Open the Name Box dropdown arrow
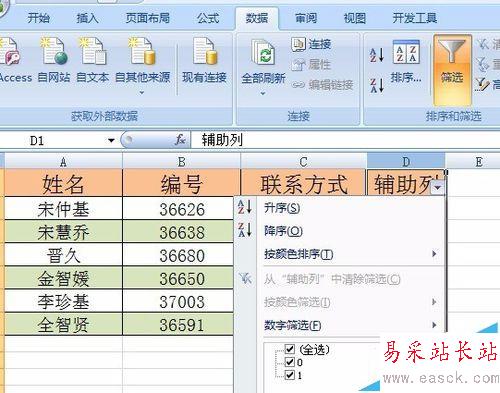Image resolution: width=500 pixels, height=393 pixels. (x=111, y=141)
